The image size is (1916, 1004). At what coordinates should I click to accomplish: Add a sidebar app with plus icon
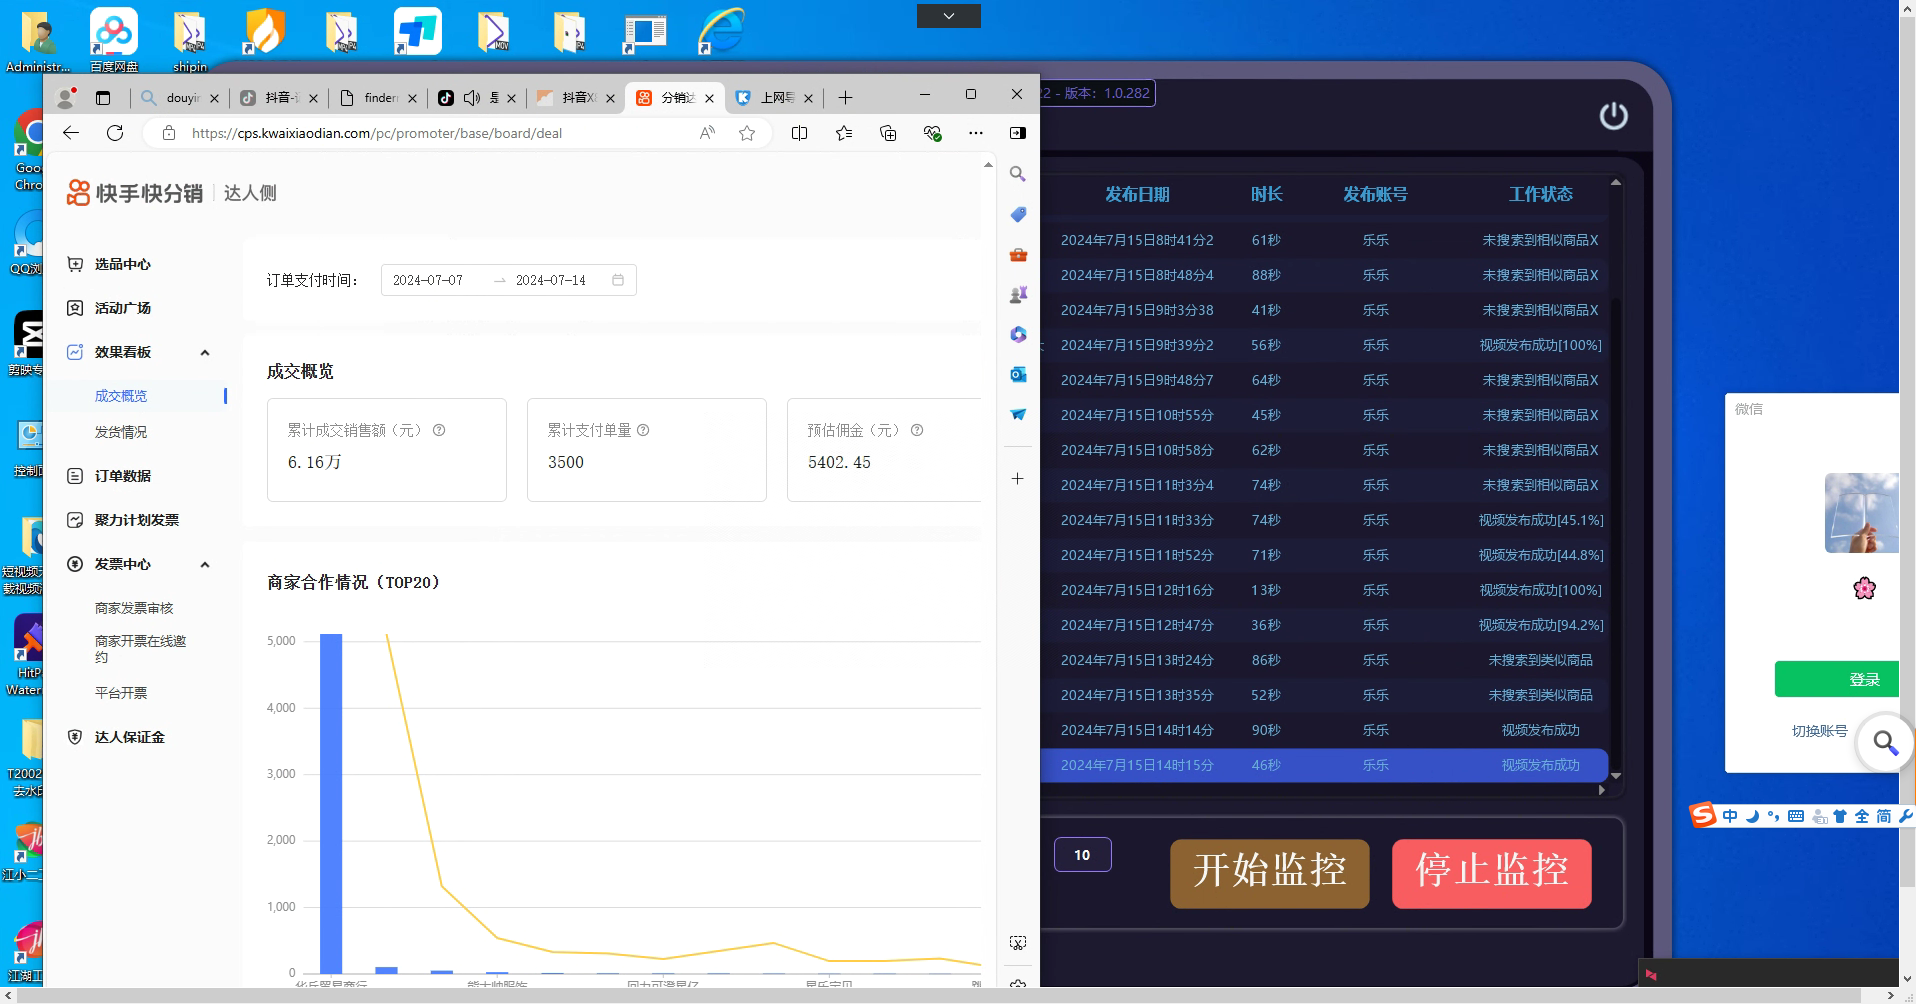point(1018,478)
